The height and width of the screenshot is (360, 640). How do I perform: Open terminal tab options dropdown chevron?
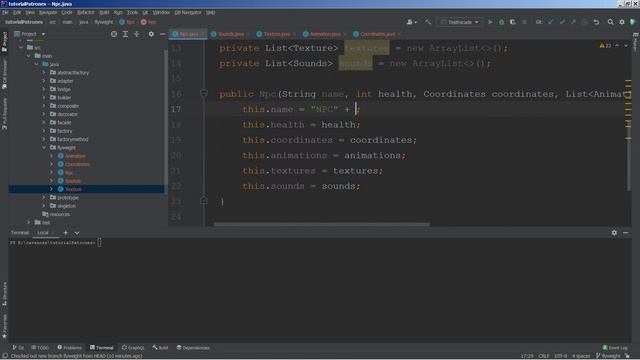pyautogui.click(x=77, y=233)
